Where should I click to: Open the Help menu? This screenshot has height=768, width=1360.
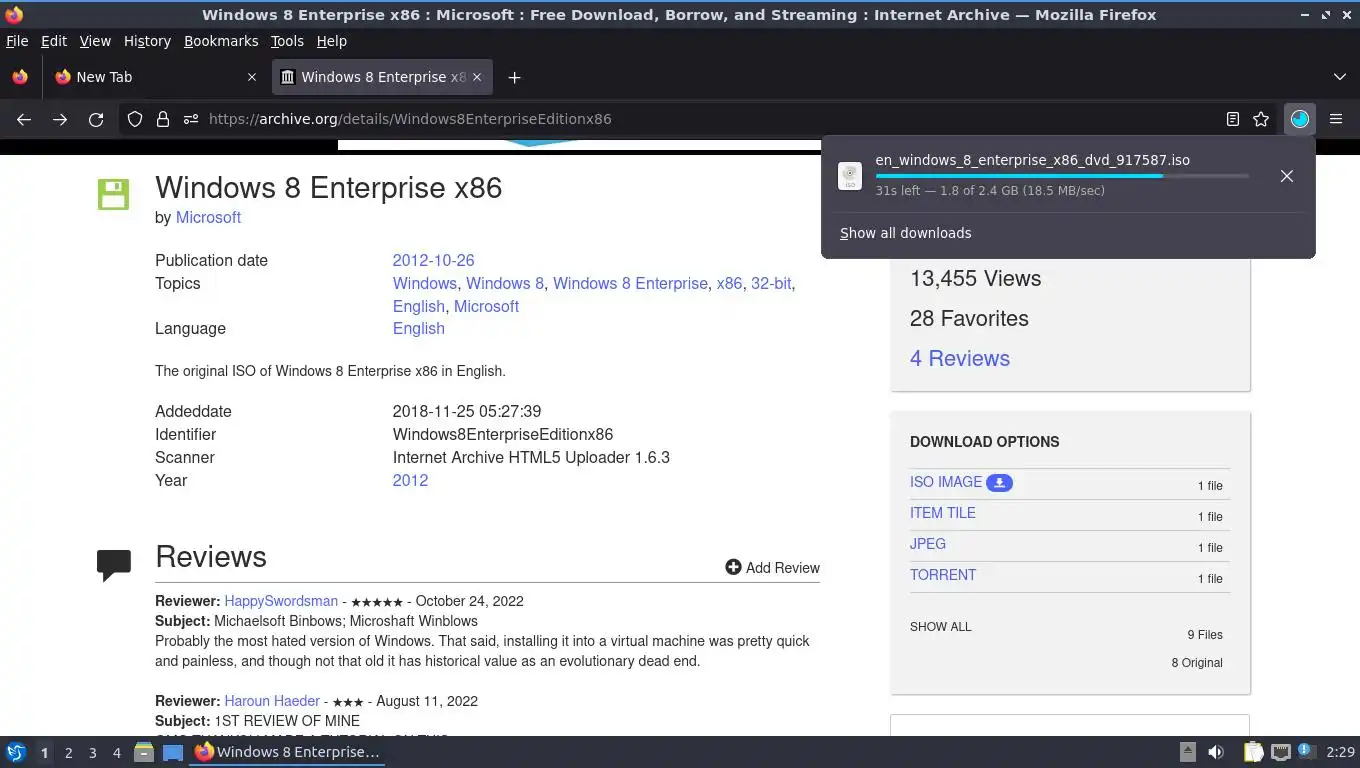(331, 41)
